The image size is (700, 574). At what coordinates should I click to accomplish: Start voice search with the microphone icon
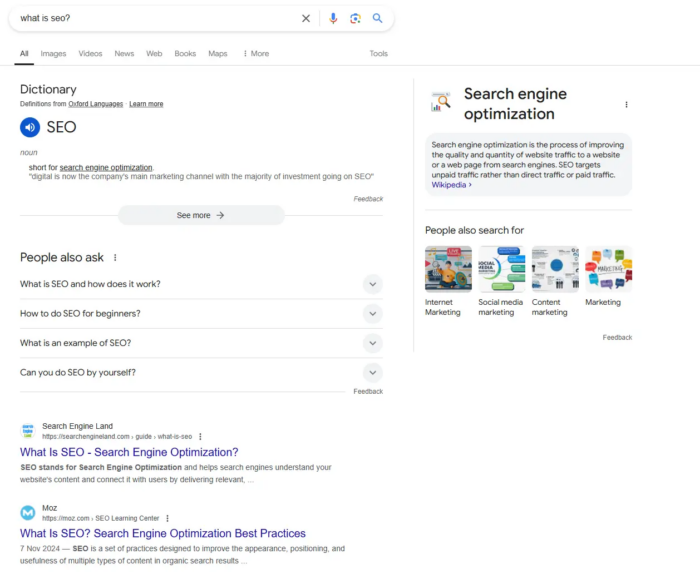pyautogui.click(x=333, y=18)
